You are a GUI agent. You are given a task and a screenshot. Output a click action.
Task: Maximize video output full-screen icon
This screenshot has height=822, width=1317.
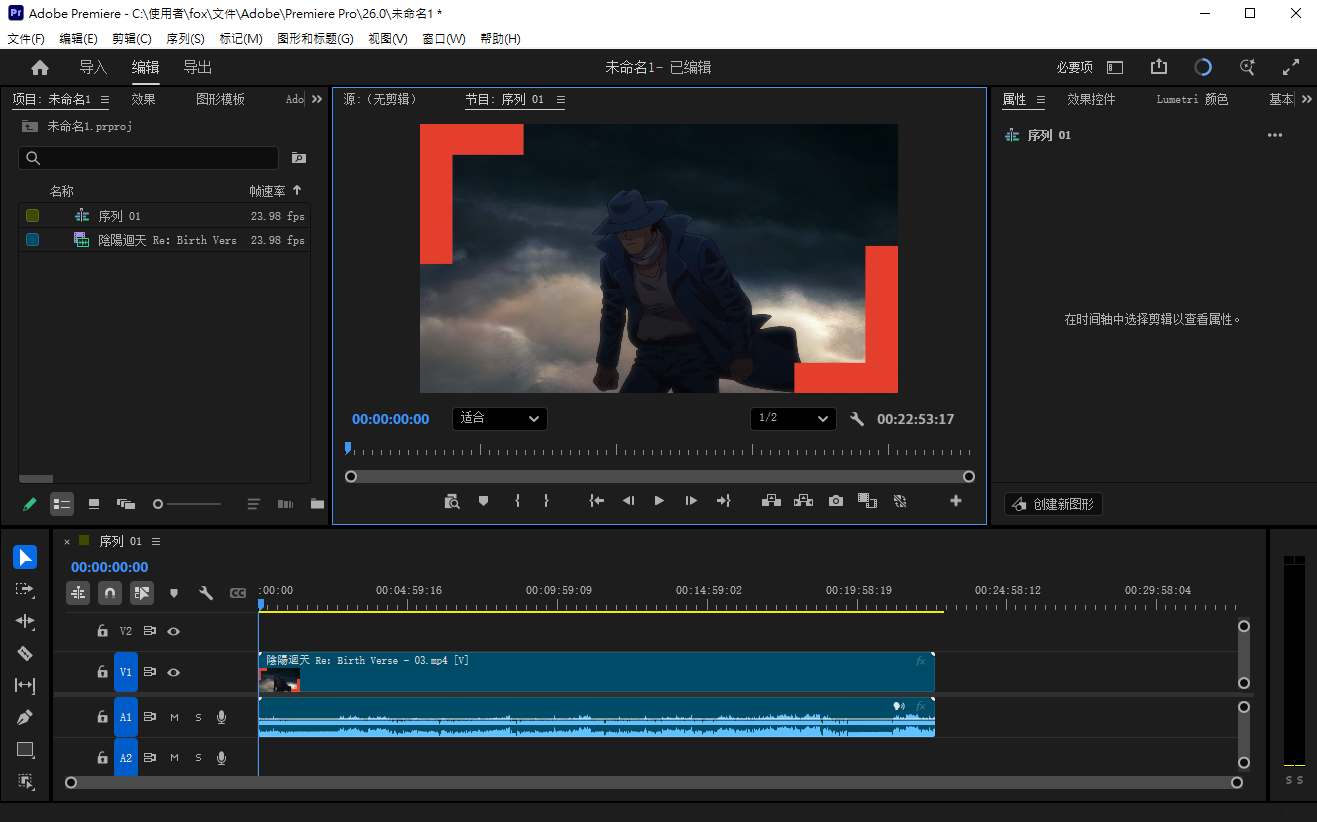click(x=1291, y=67)
